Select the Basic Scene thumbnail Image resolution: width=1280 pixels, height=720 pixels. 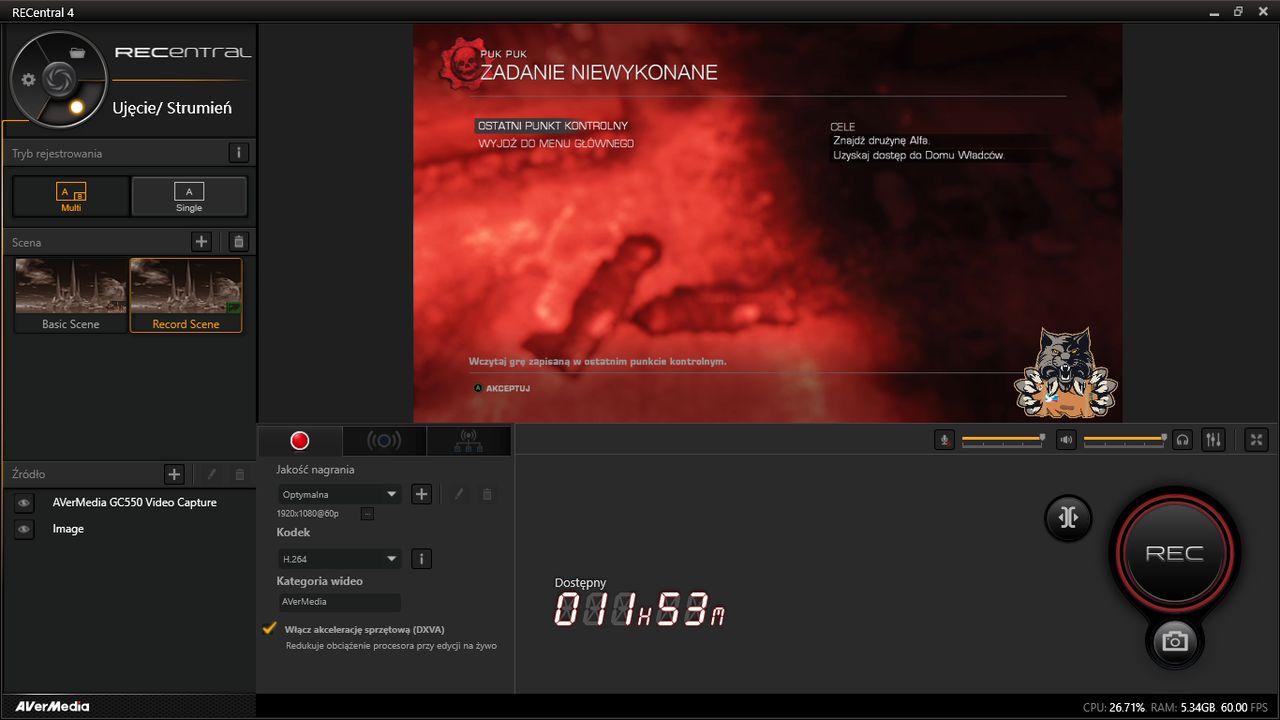(71, 295)
